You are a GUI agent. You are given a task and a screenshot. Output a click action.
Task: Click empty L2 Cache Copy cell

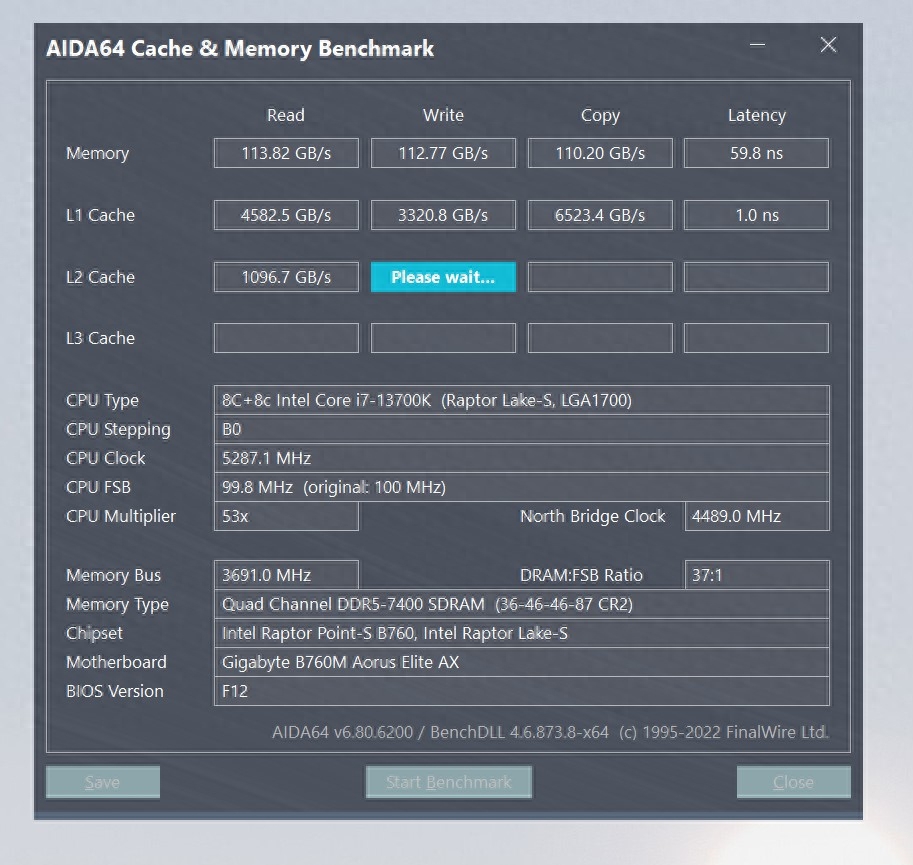click(x=600, y=277)
